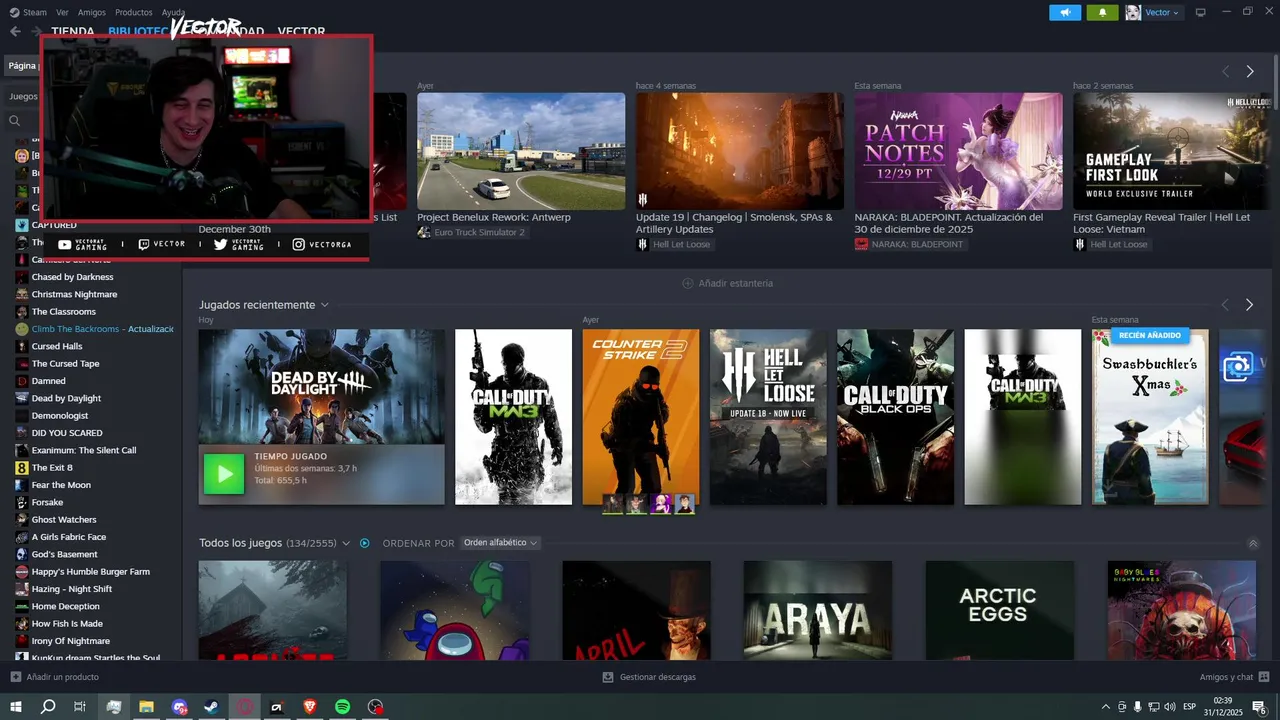The image size is (1280, 720).
Task: Select Happy's Humble Burger Farm entry
Action: pyautogui.click(x=90, y=572)
